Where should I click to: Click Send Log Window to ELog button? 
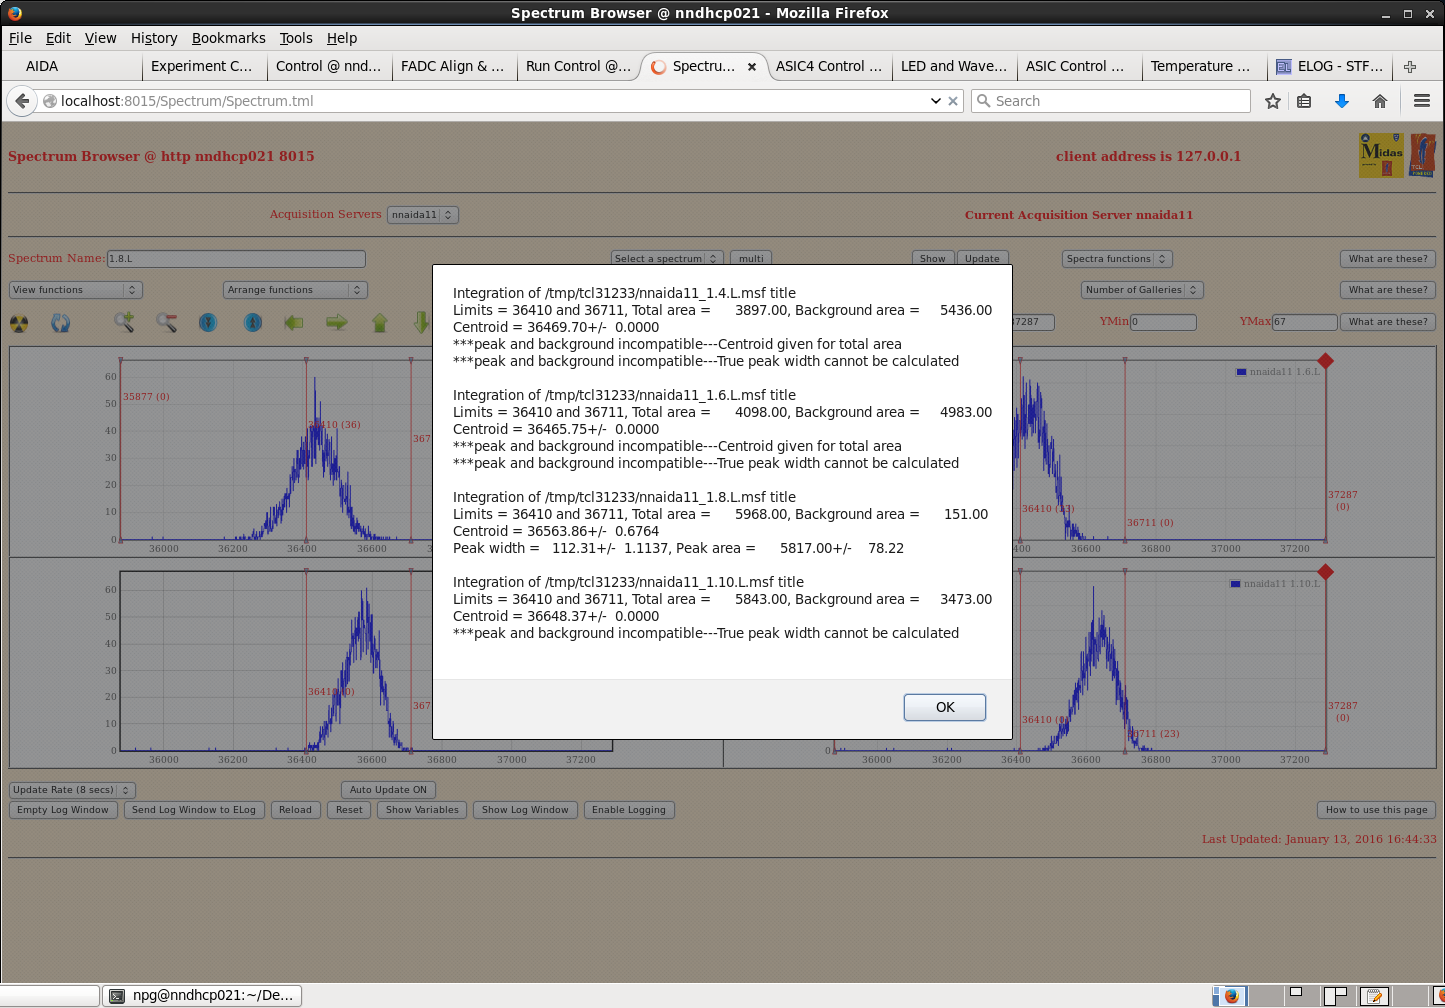tap(194, 810)
